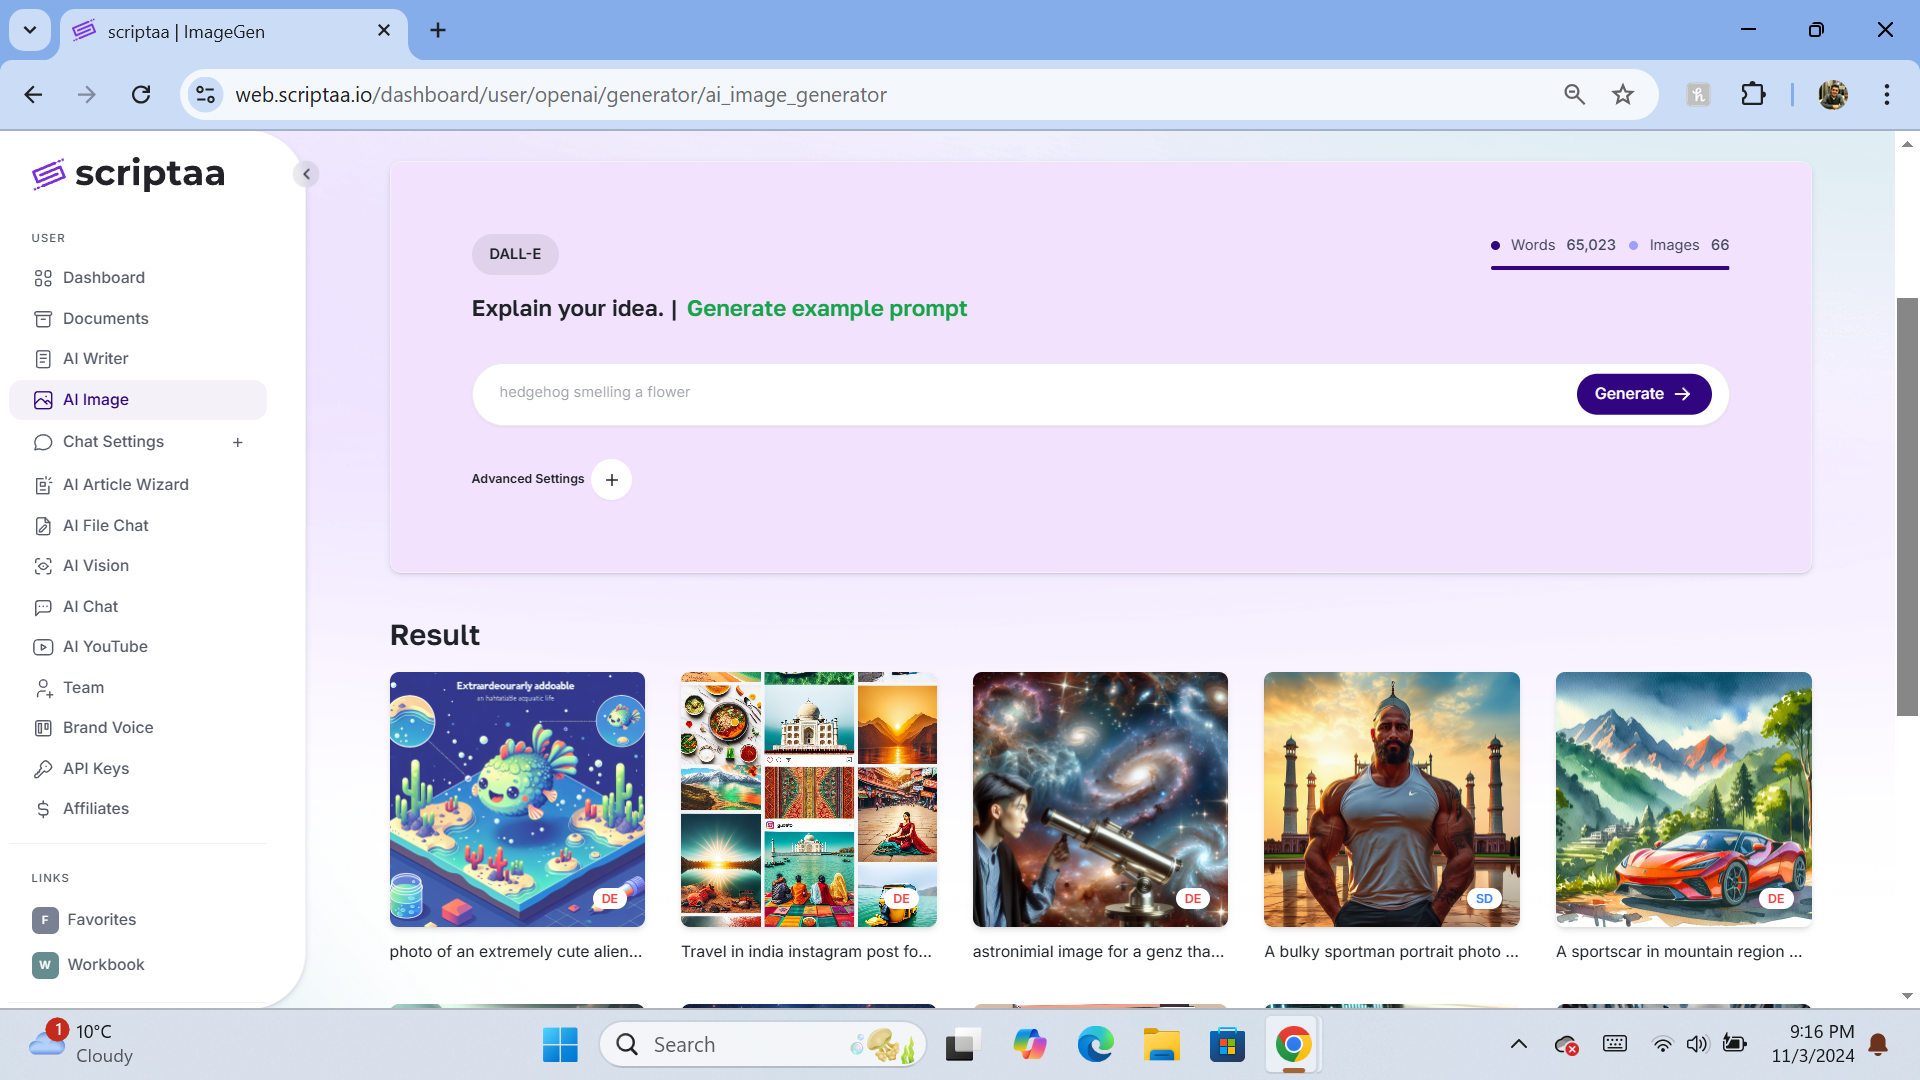
Task: Expand Advanced Settings with the plus button
Action: 611,480
